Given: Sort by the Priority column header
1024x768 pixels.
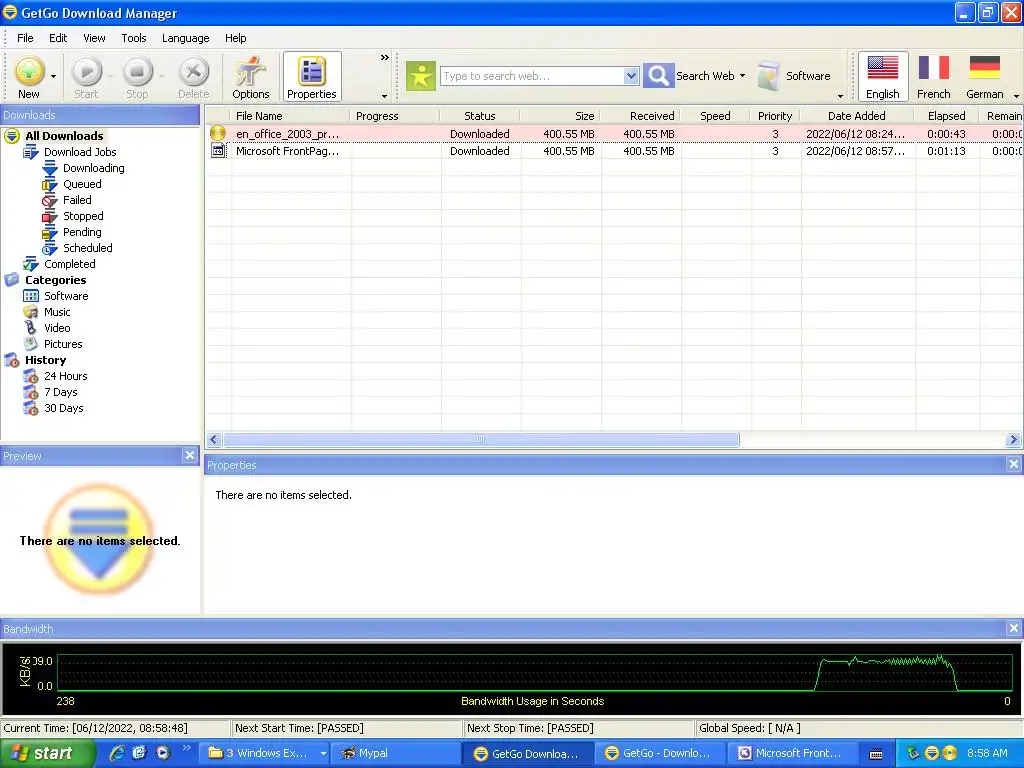Looking at the screenshot, I should point(775,116).
